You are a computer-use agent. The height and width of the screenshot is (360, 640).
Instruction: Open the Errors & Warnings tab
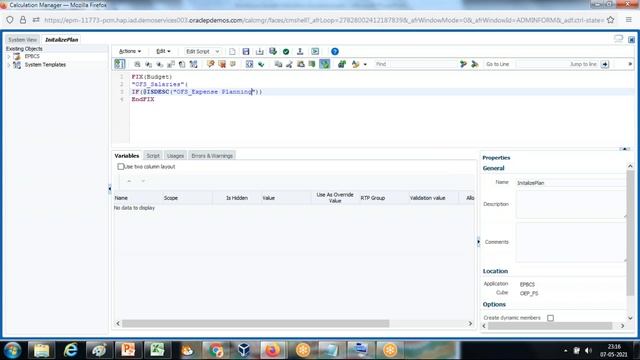[x=212, y=156]
